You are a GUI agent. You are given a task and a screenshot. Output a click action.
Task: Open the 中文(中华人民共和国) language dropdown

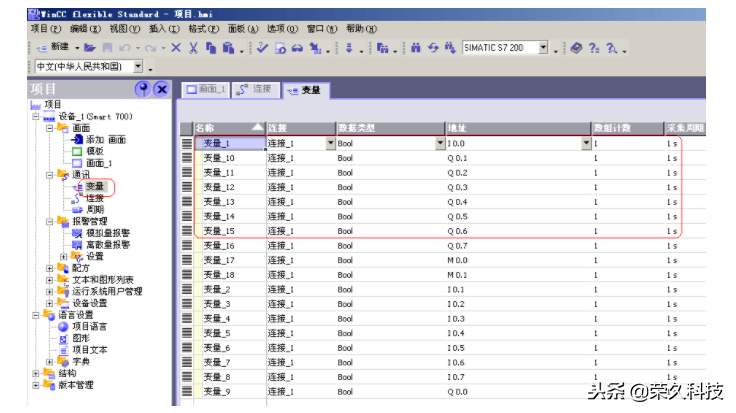[x=137, y=67]
